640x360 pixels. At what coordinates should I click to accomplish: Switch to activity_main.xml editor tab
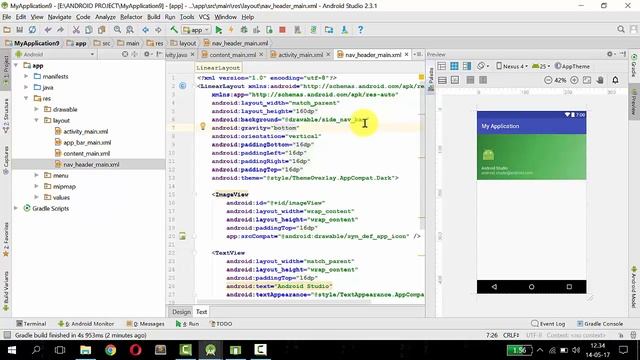point(300,54)
